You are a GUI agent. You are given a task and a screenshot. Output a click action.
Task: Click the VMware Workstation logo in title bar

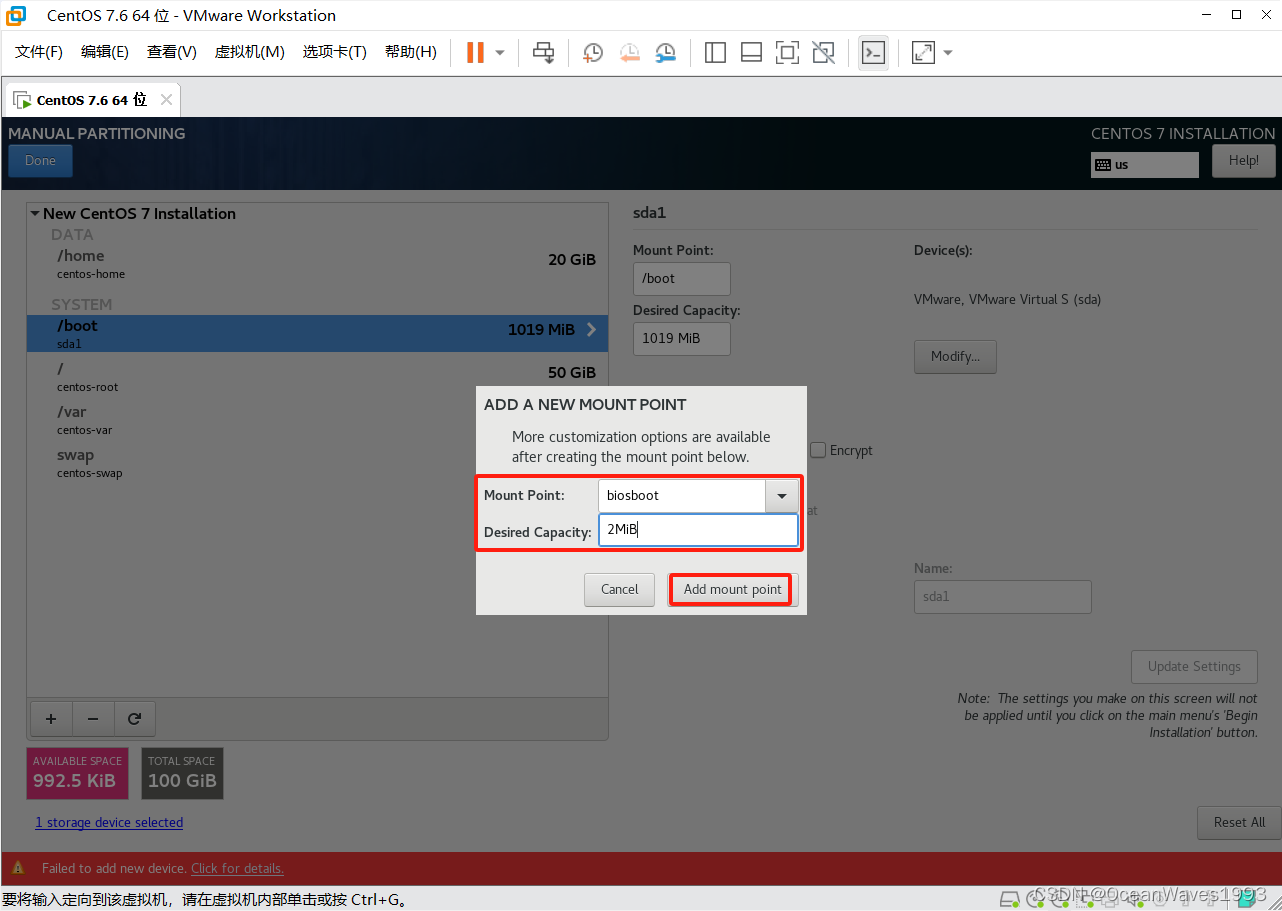(17, 15)
